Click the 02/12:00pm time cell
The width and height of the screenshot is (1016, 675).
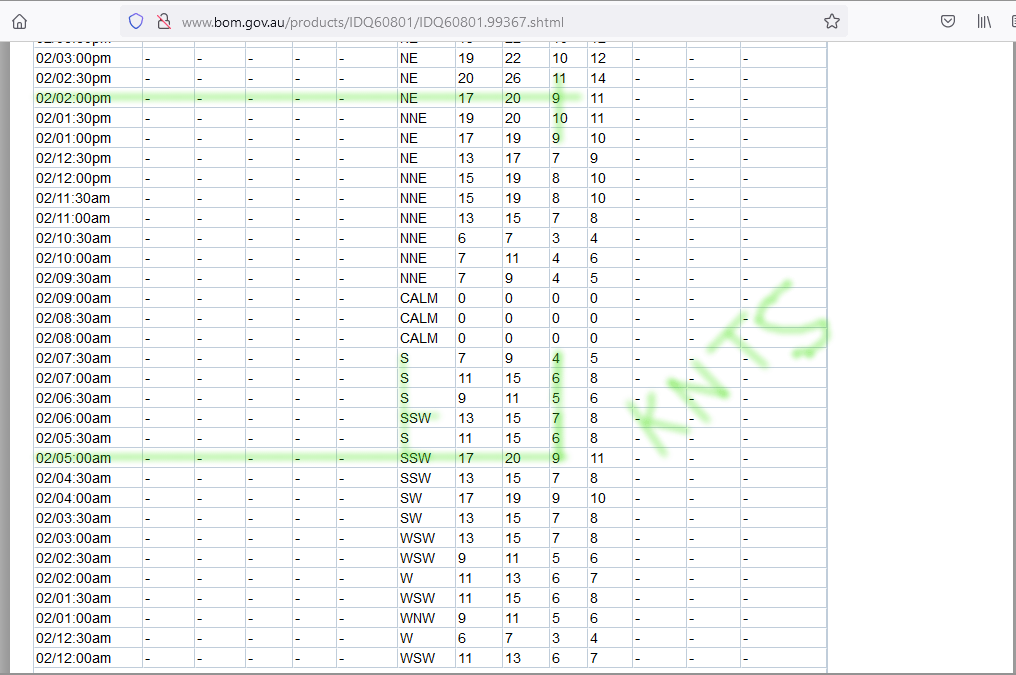coord(74,178)
